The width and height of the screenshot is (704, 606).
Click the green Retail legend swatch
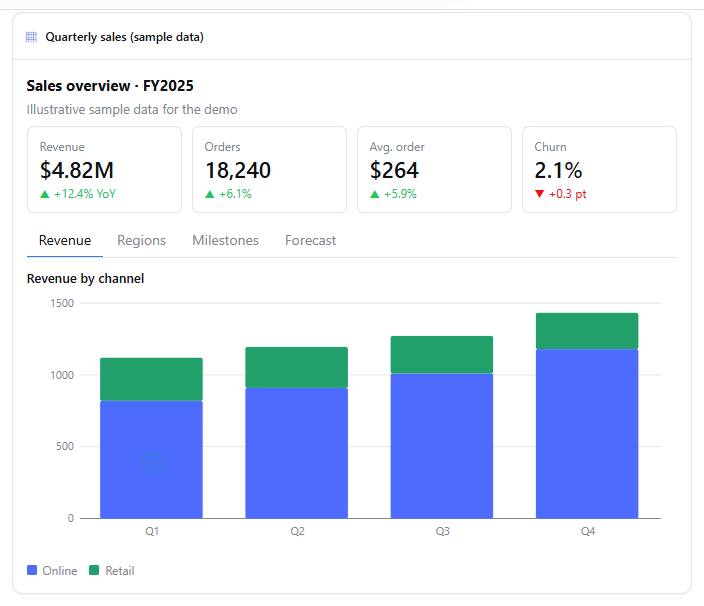tap(94, 570)
